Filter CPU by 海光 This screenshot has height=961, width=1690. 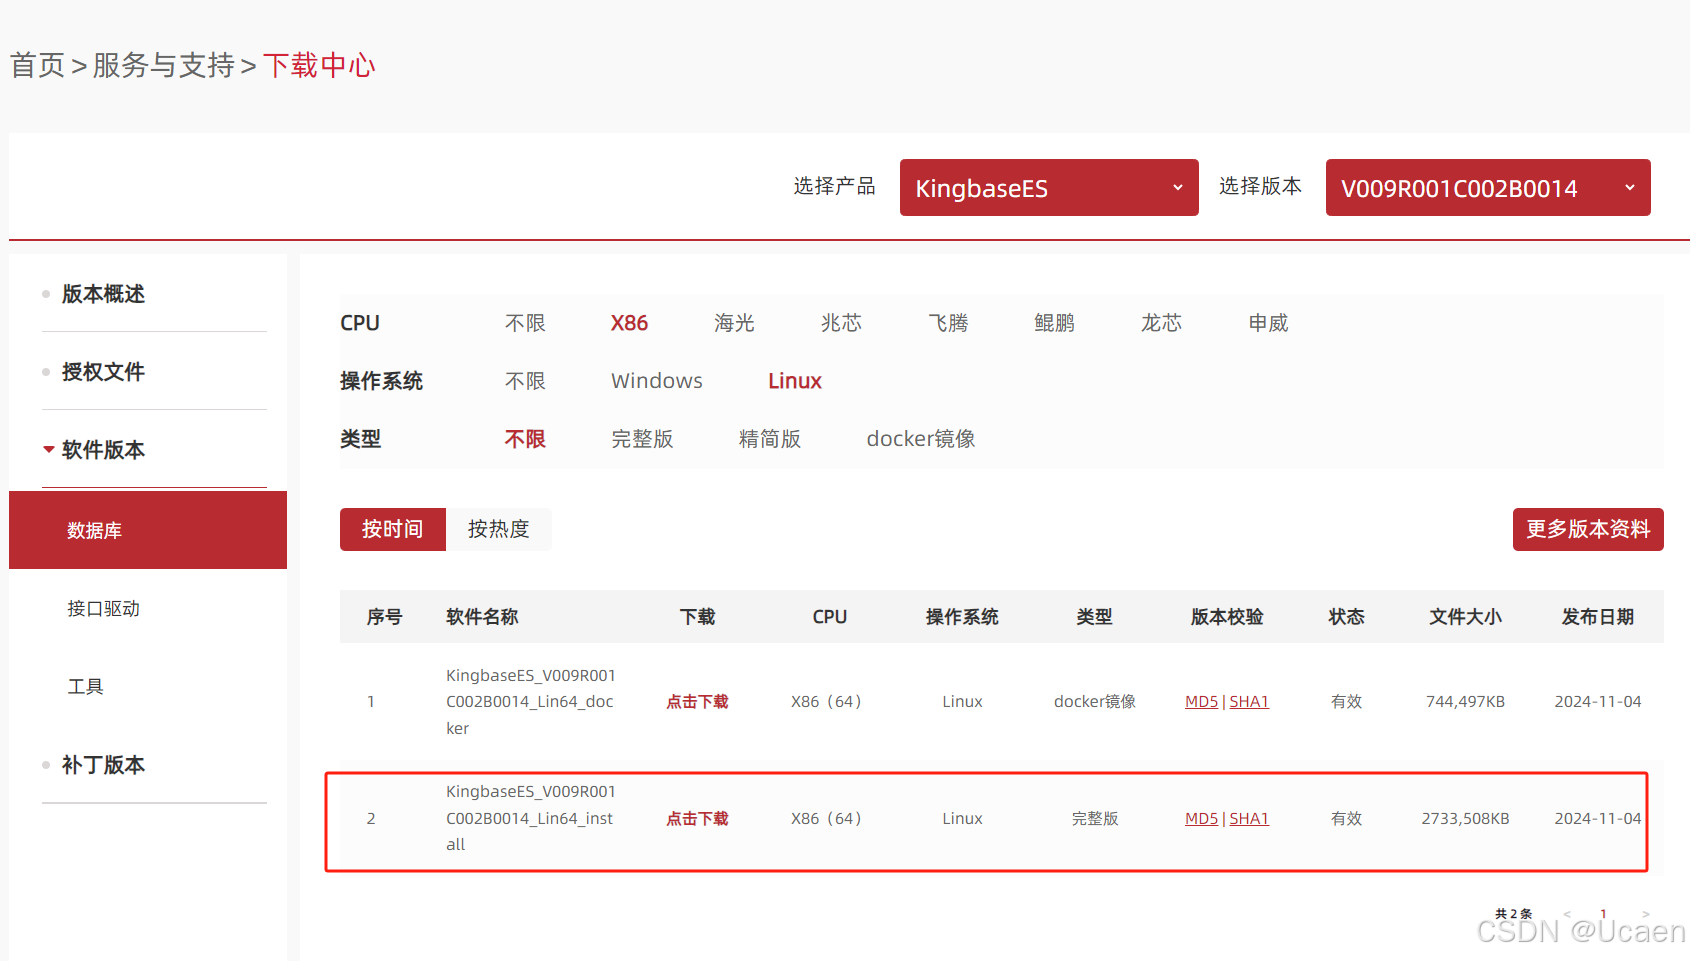click(734, 323)
